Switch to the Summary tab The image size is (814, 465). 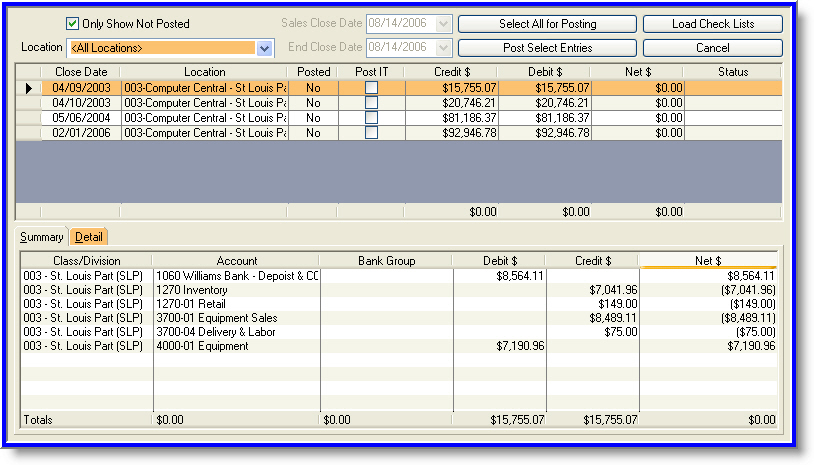(42, 237)
